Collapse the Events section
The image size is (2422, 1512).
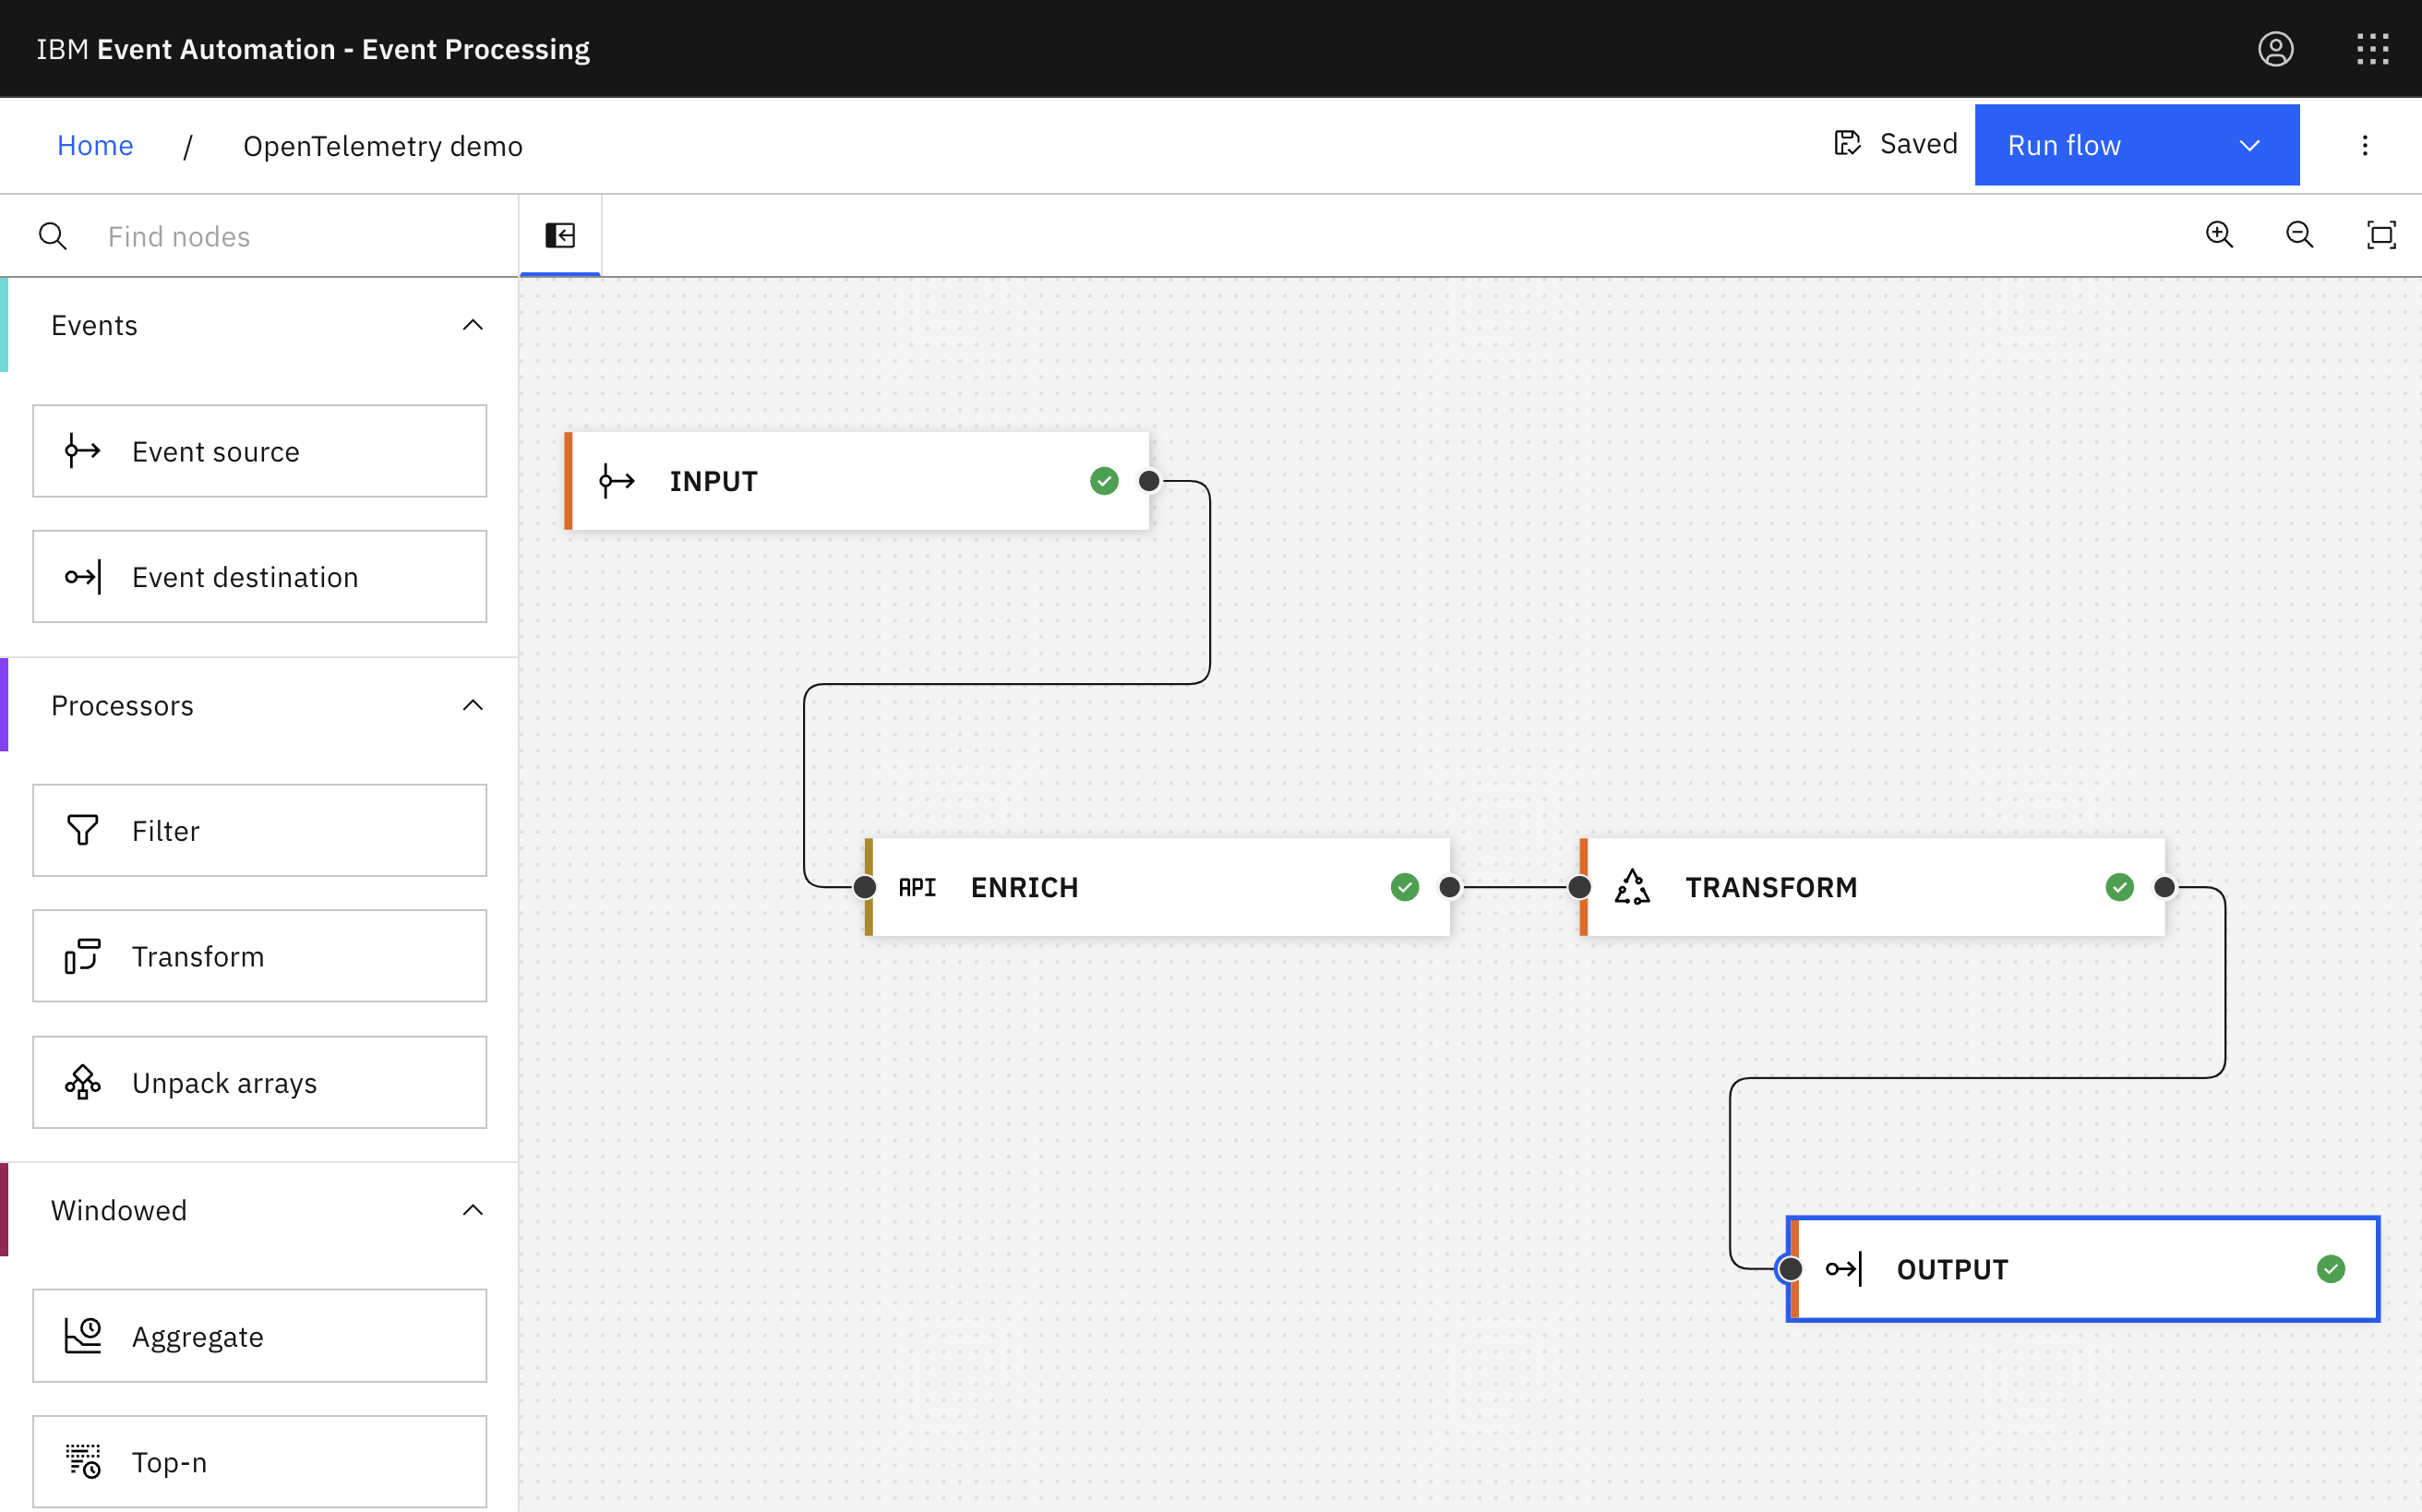tap(473, 325)
